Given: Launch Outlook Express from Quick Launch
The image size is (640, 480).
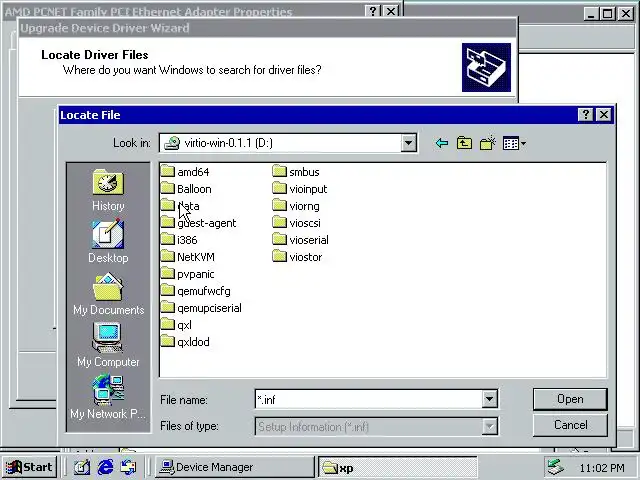Looking at the screenshot, I should click(x=128, y=467).
